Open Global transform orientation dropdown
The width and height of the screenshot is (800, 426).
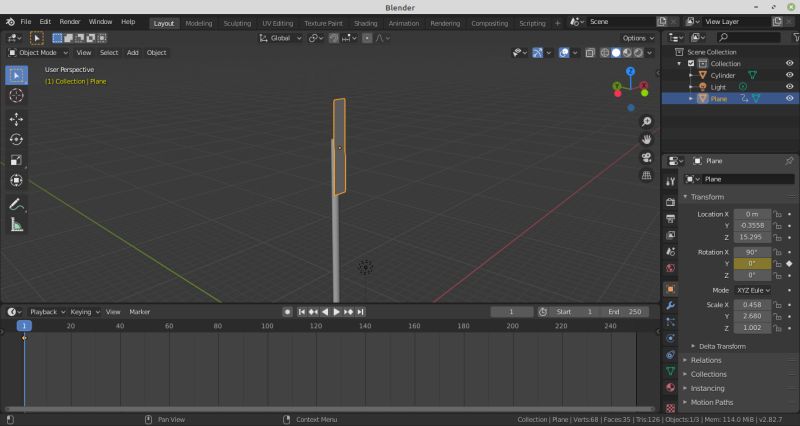(281, 38)
